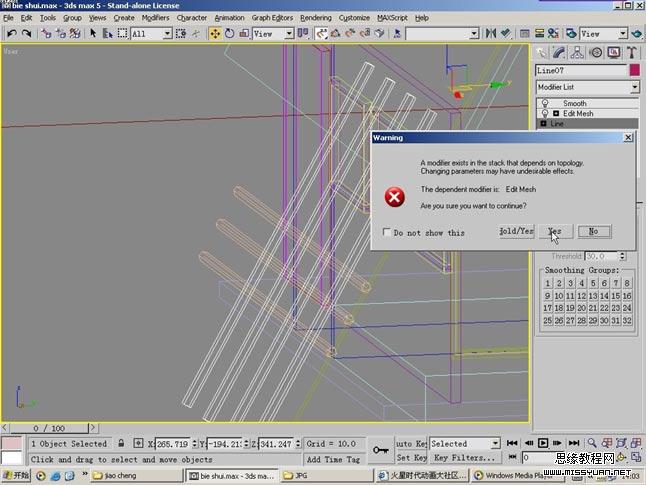This screenshot has height=485, width=646.
Task: Click the Use Pivot Point Center icon
Action: (303, 33)
